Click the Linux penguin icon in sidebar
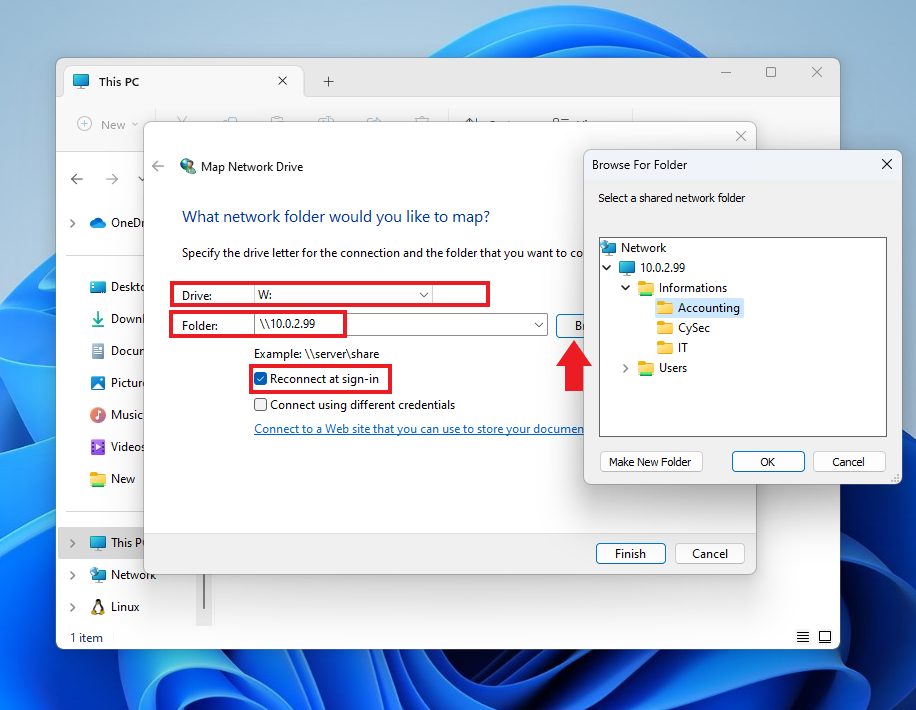 click(x=98, y=607)
